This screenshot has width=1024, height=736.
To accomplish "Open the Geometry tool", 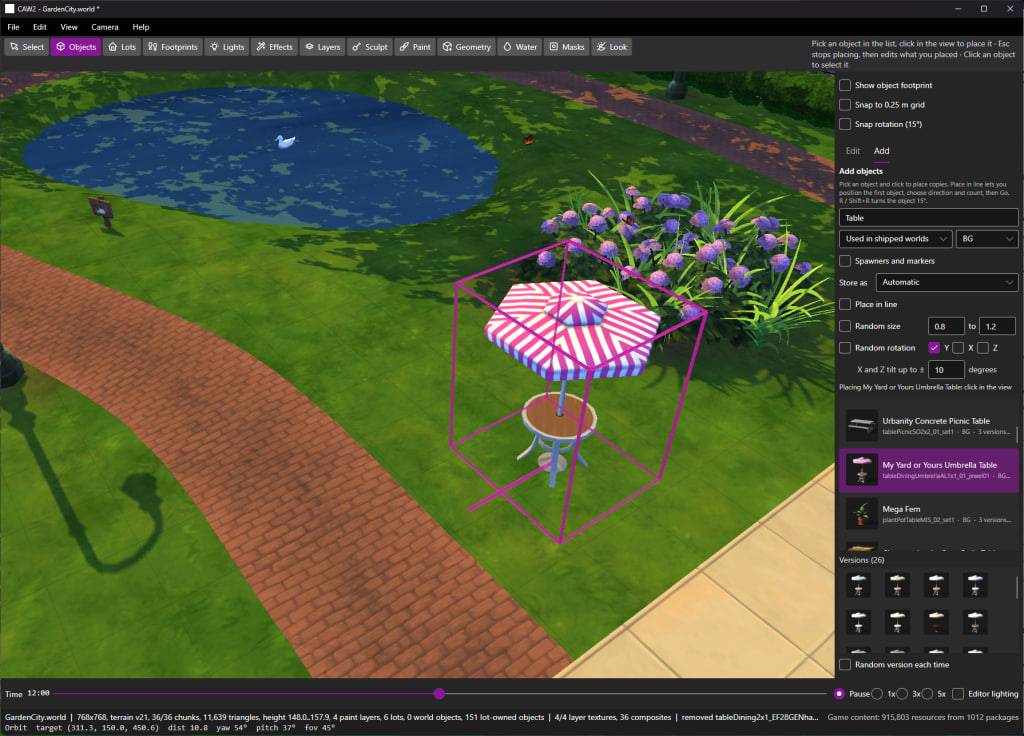I will click(467, 47).
